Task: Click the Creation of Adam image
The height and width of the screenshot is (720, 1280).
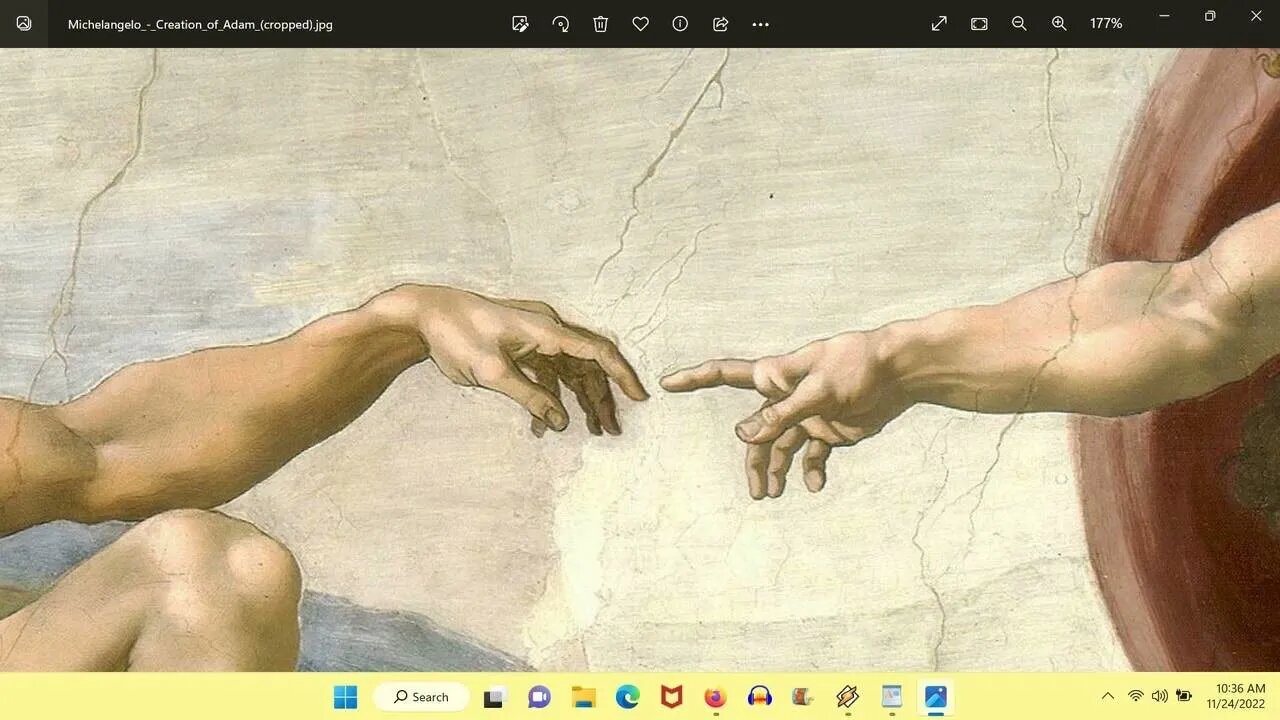Action: (x=640, y=360)
